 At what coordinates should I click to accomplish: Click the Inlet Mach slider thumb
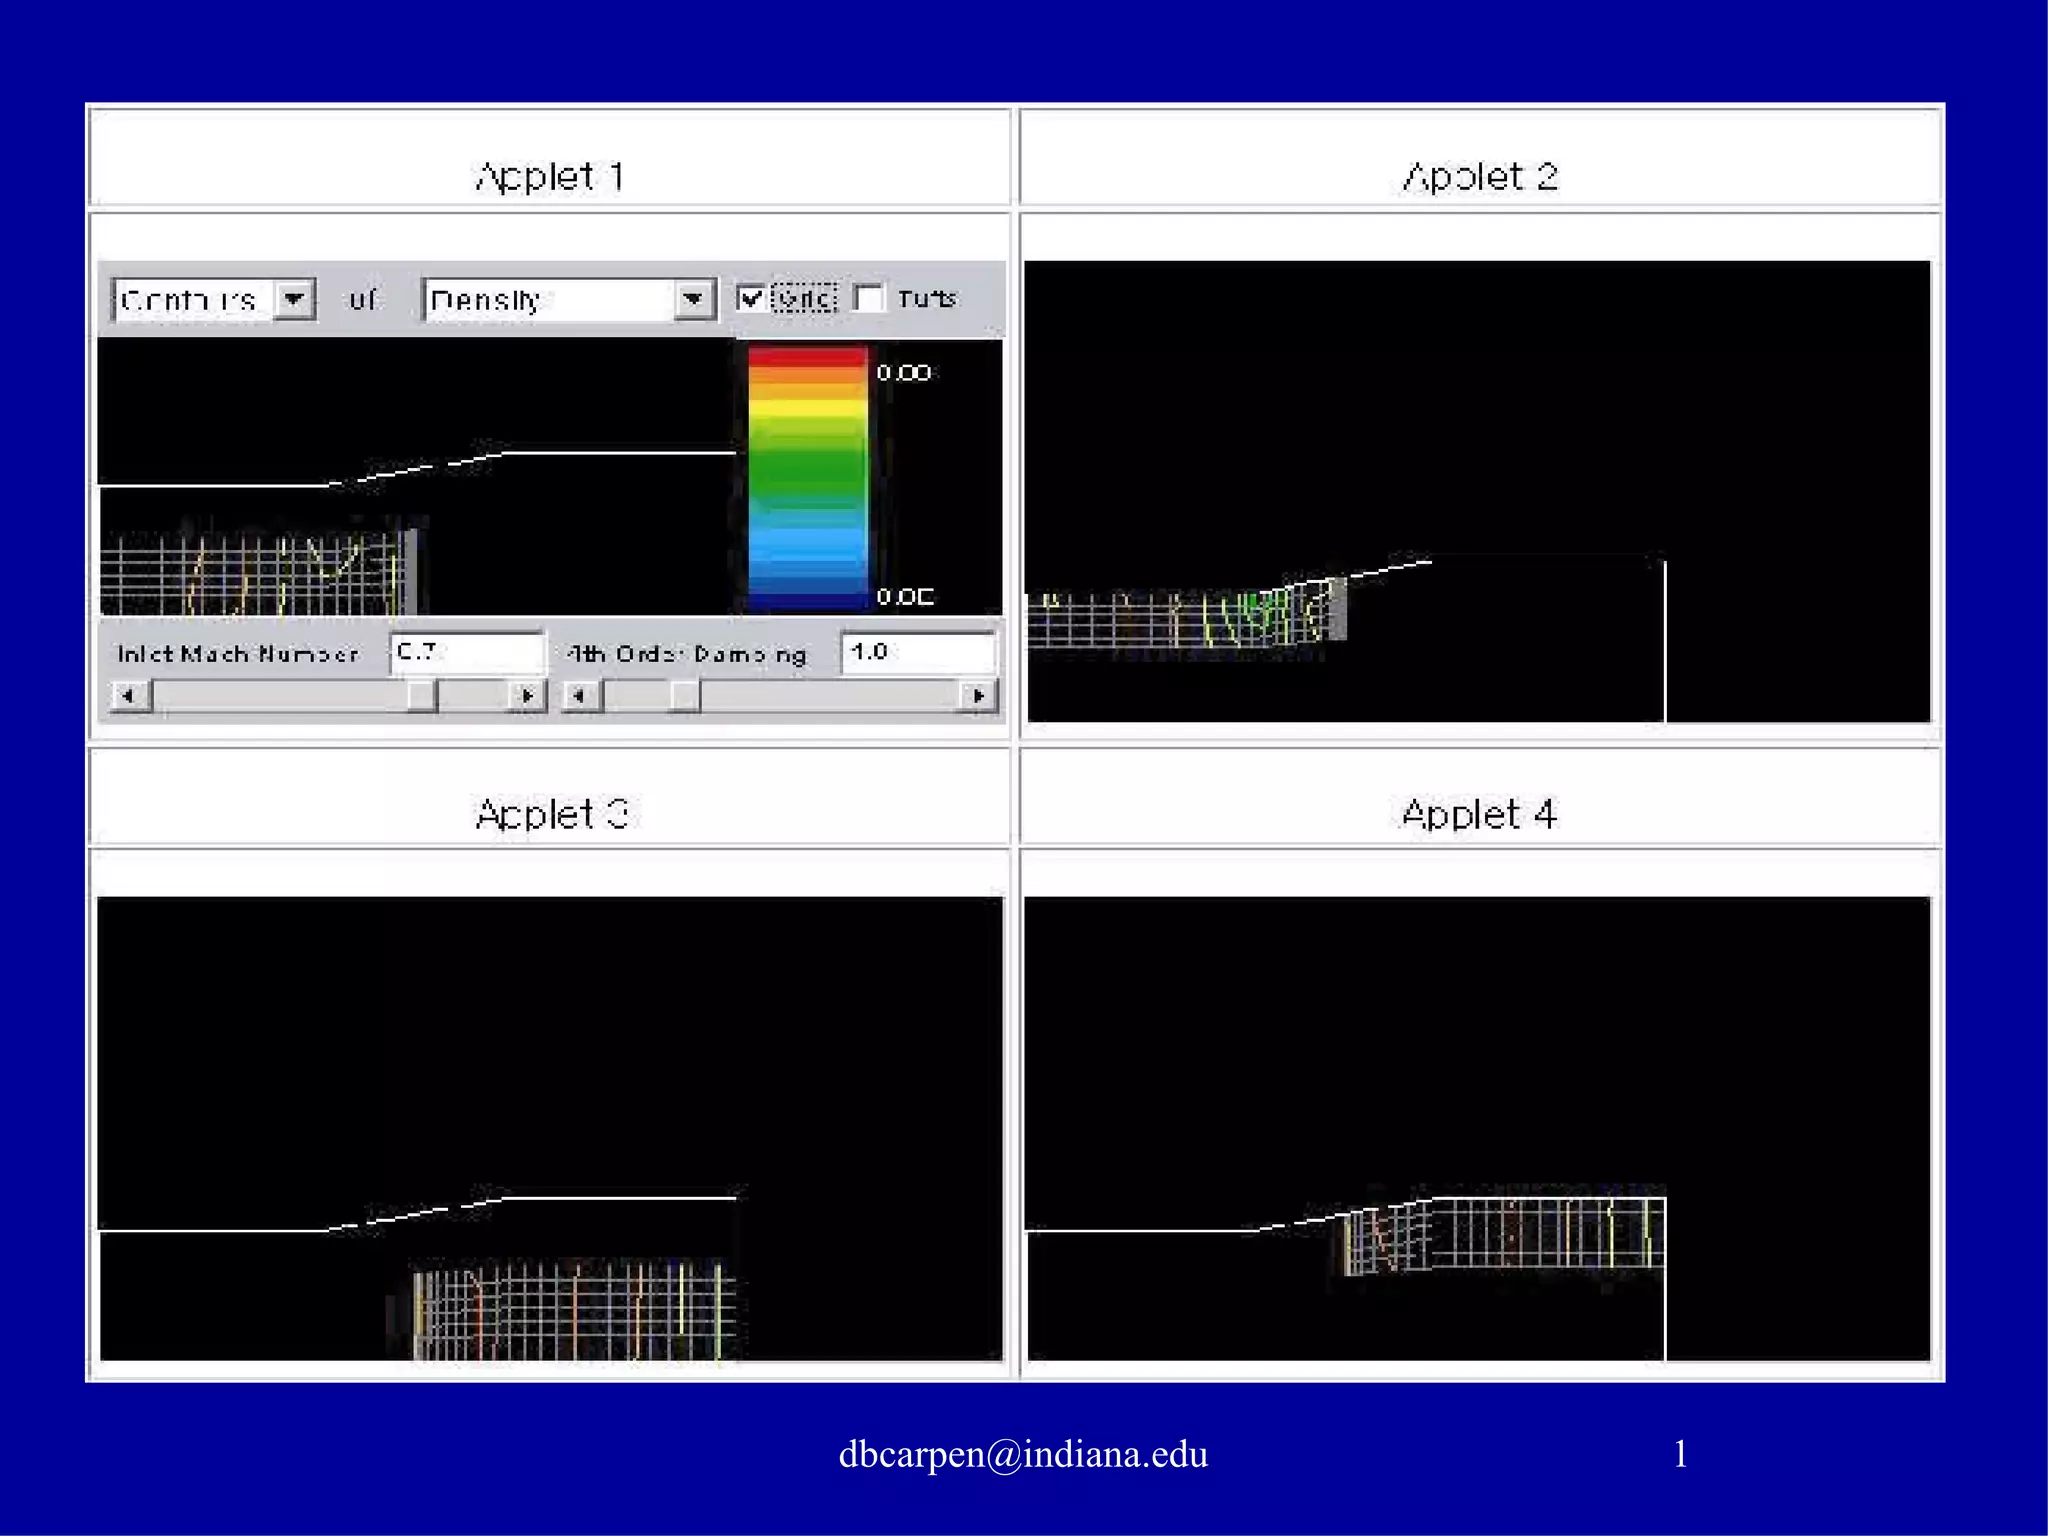pos(422,695)
